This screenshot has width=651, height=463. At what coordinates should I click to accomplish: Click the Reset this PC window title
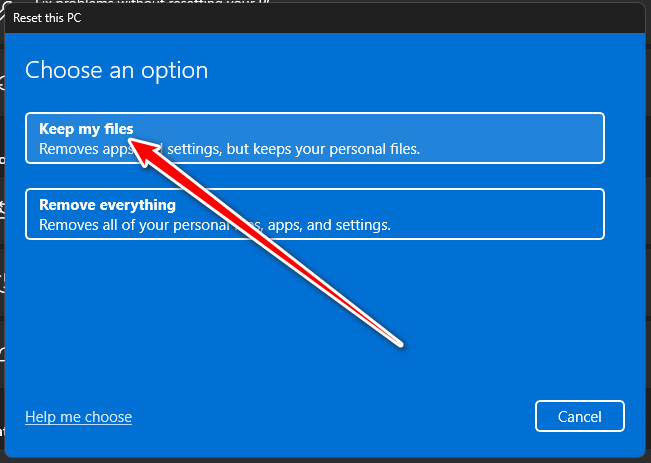pyautogui.click(x=45, y=18)
